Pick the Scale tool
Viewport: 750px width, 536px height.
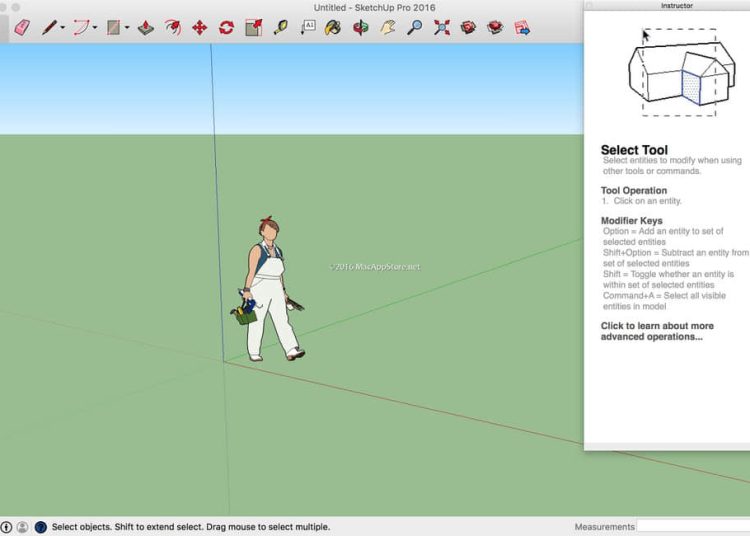point(253,28)
